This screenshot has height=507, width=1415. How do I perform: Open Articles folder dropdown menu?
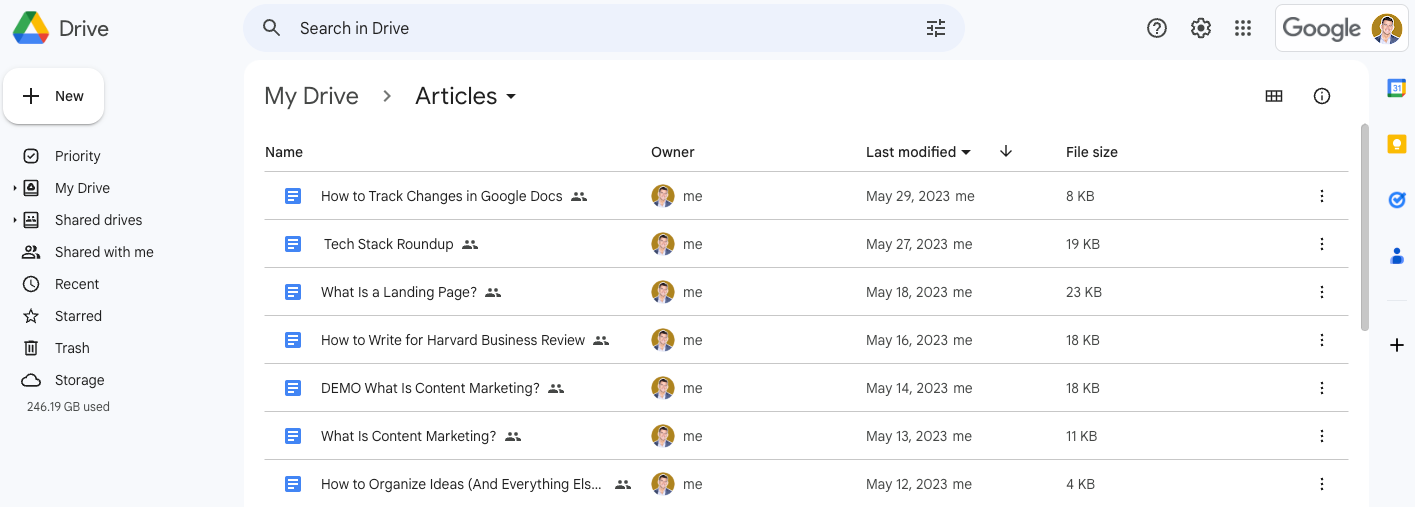click(511, 97)
